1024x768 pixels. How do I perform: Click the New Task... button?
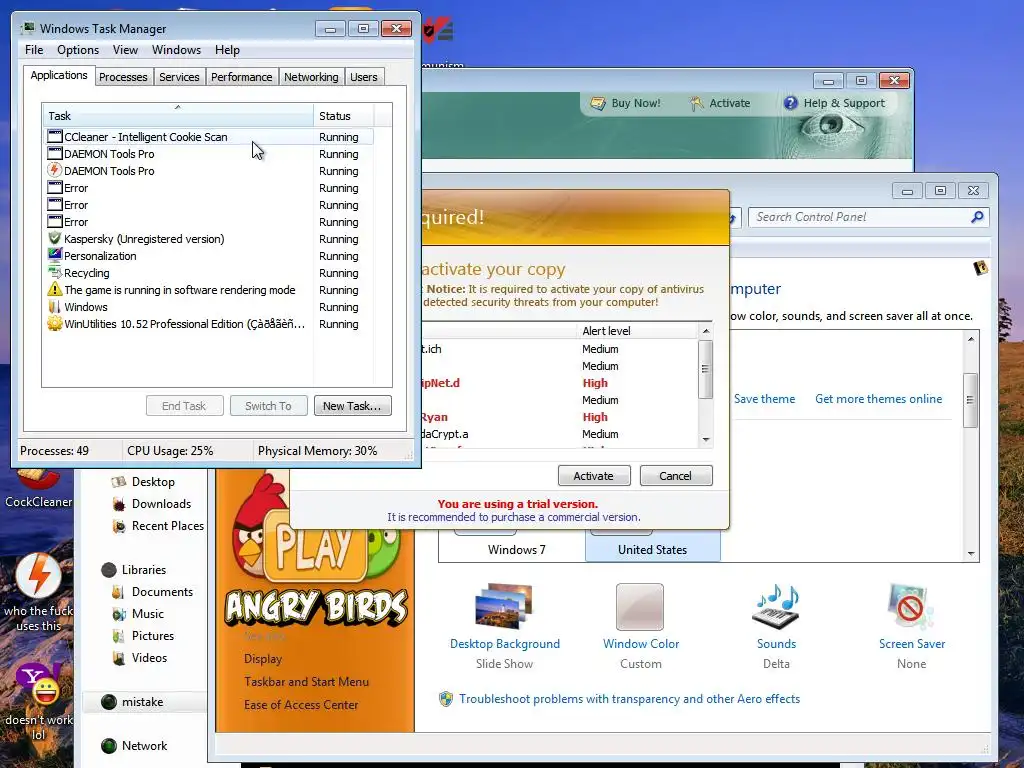click(352, 406)
